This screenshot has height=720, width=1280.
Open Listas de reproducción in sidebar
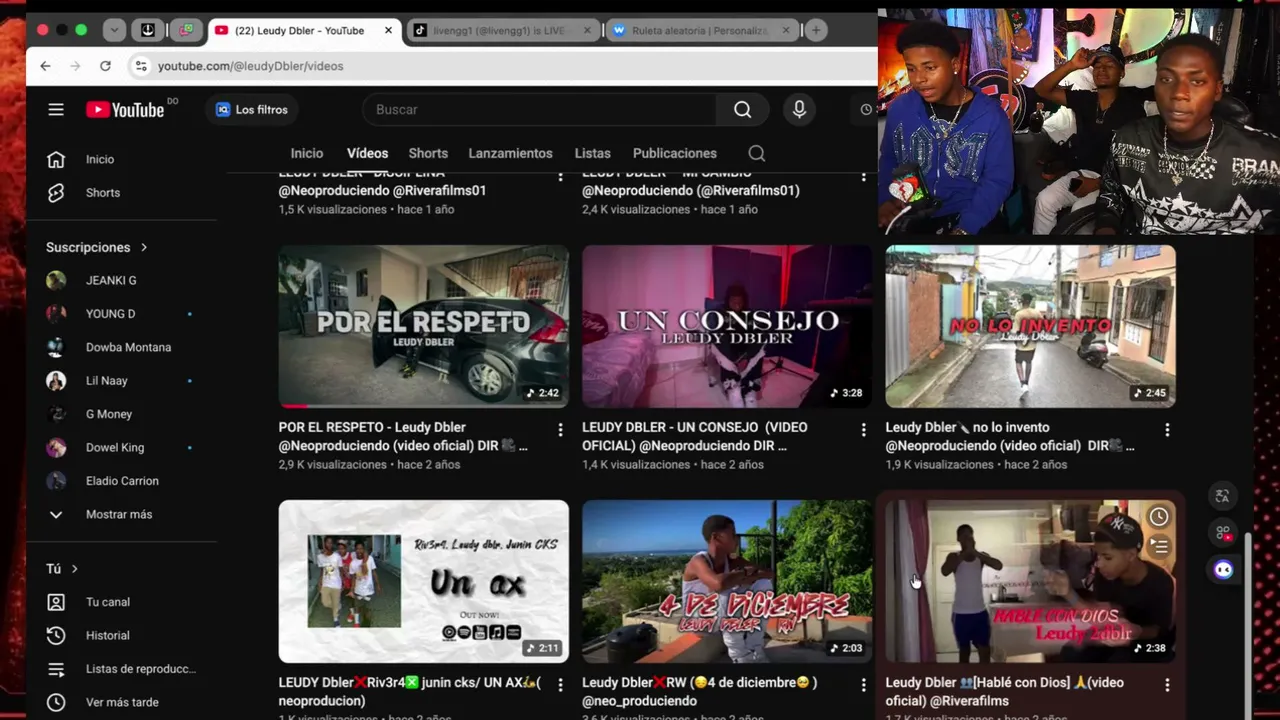coord(122,669)
